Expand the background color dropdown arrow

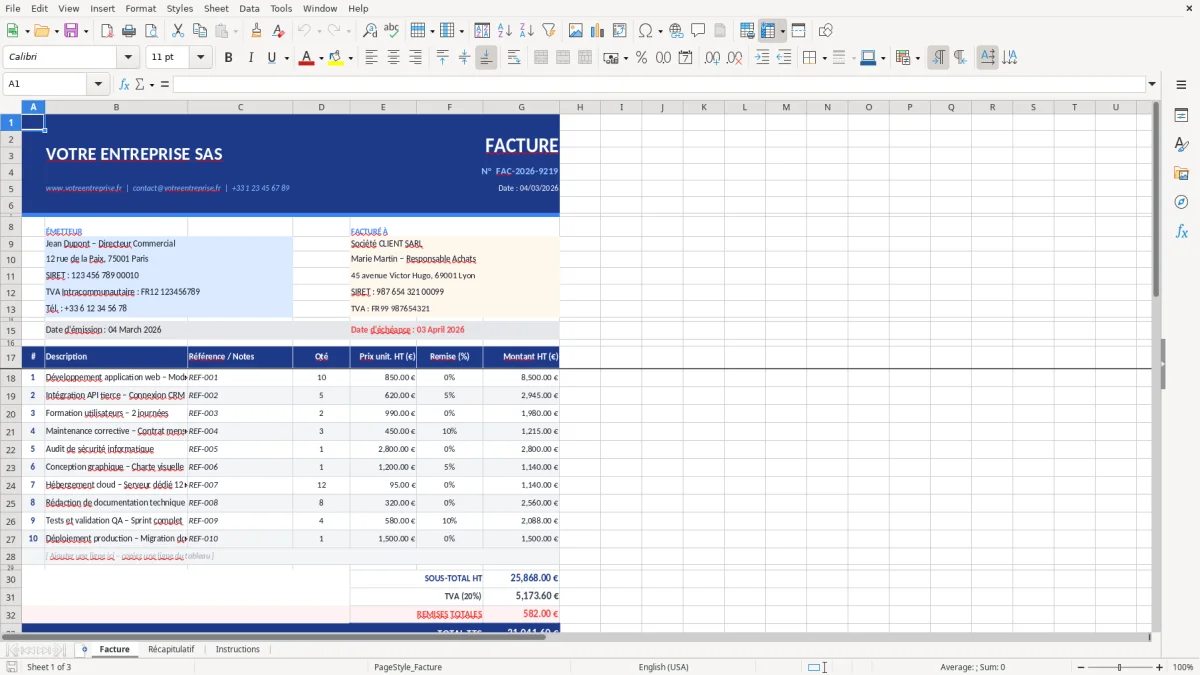[350, 58]
